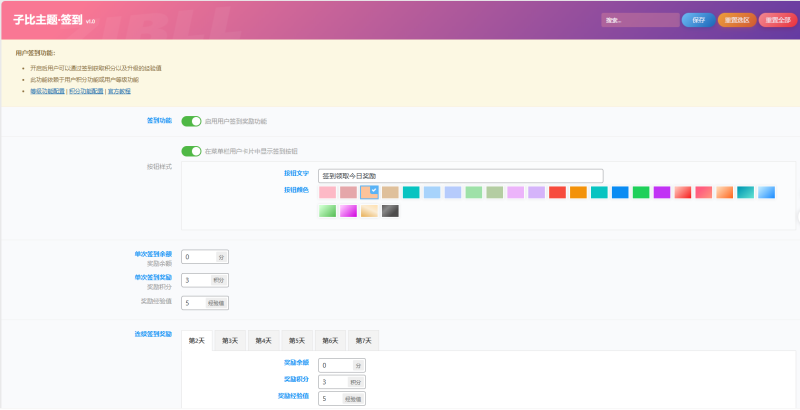Click the search field in header
Image resolution: width=800 pixels, height=410 pixels.
(640, 20)
